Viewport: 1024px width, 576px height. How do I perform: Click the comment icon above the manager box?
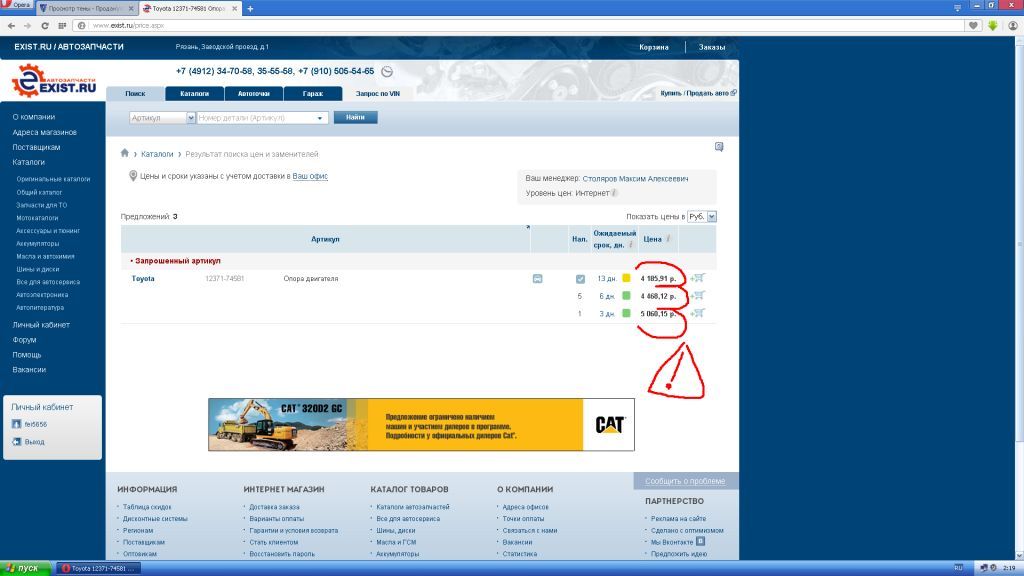tap(718, 147)
